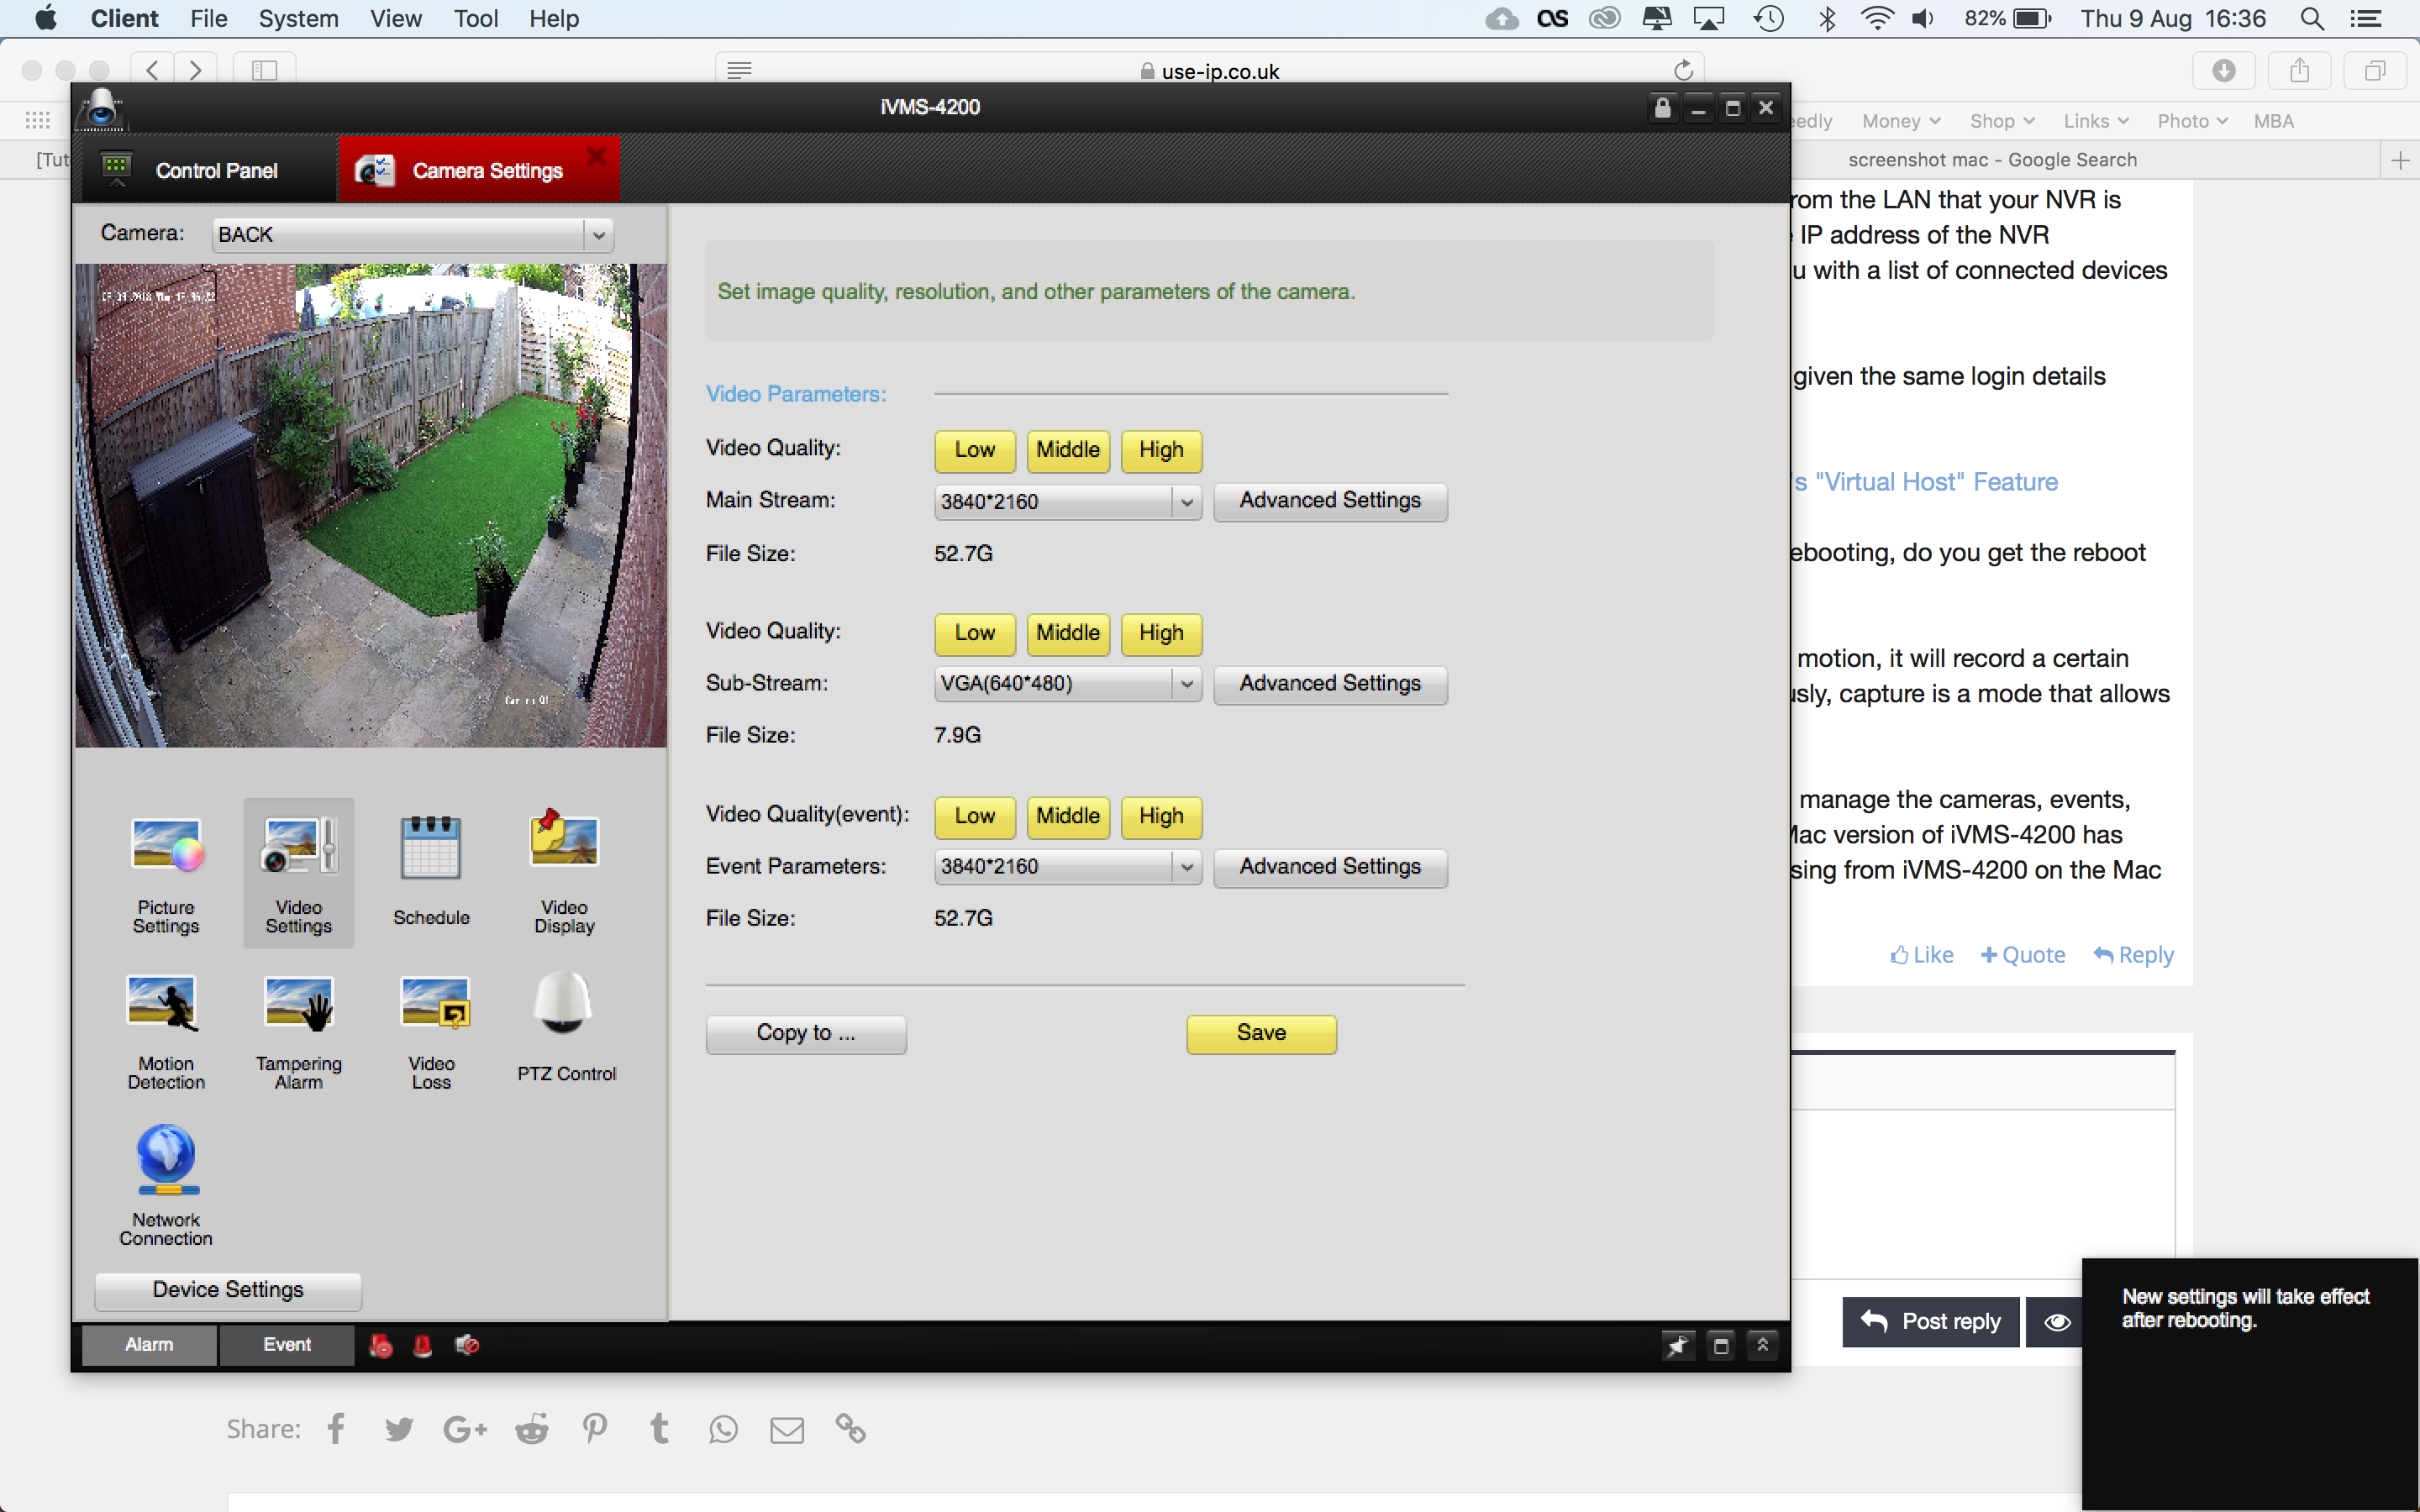
Task: Click the Copy to ... button
Action: pos(805,1034)
